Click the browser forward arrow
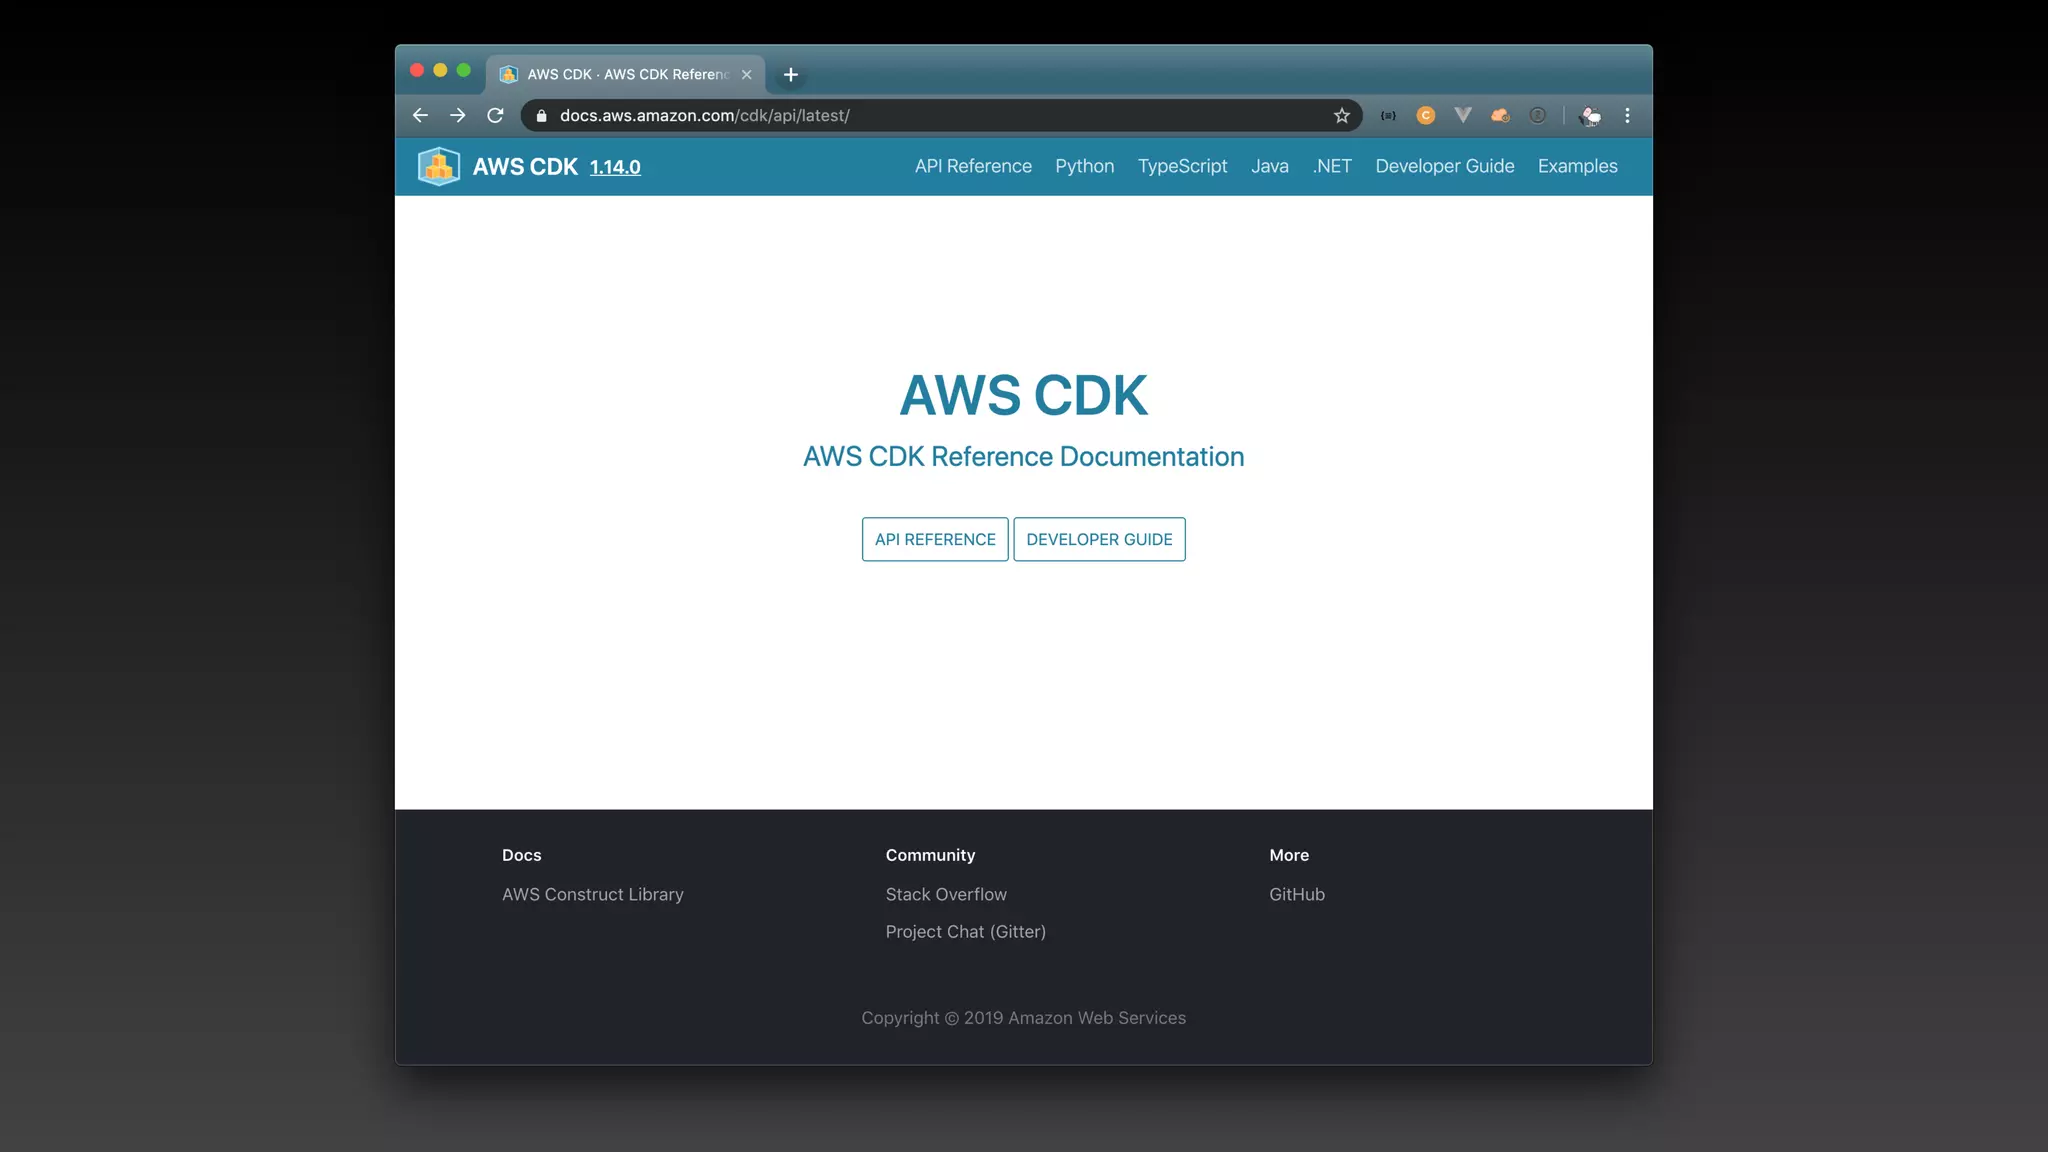The height and width of the screenshot is (1152, 2048). point(458,116)
